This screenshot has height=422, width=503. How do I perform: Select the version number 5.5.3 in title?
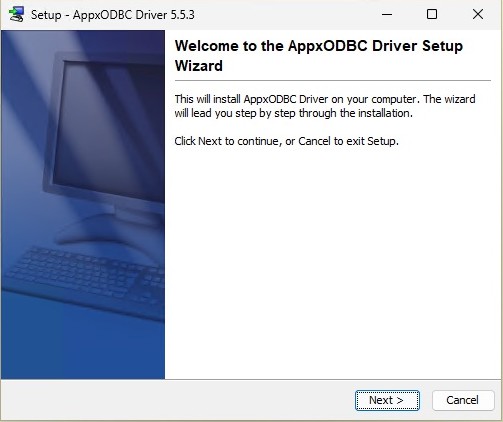[182, 15]
